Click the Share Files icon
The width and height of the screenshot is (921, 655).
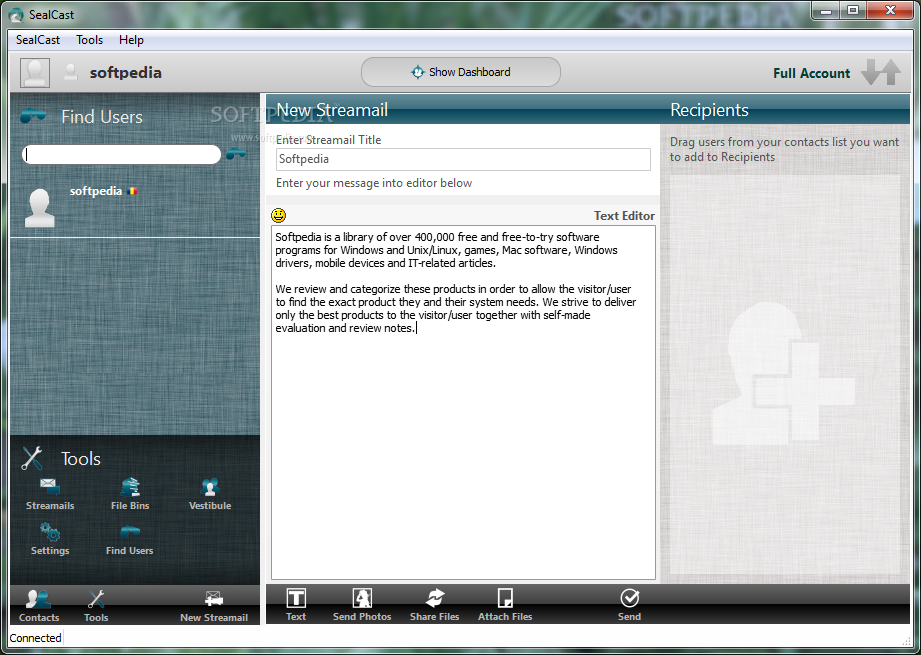435,598
